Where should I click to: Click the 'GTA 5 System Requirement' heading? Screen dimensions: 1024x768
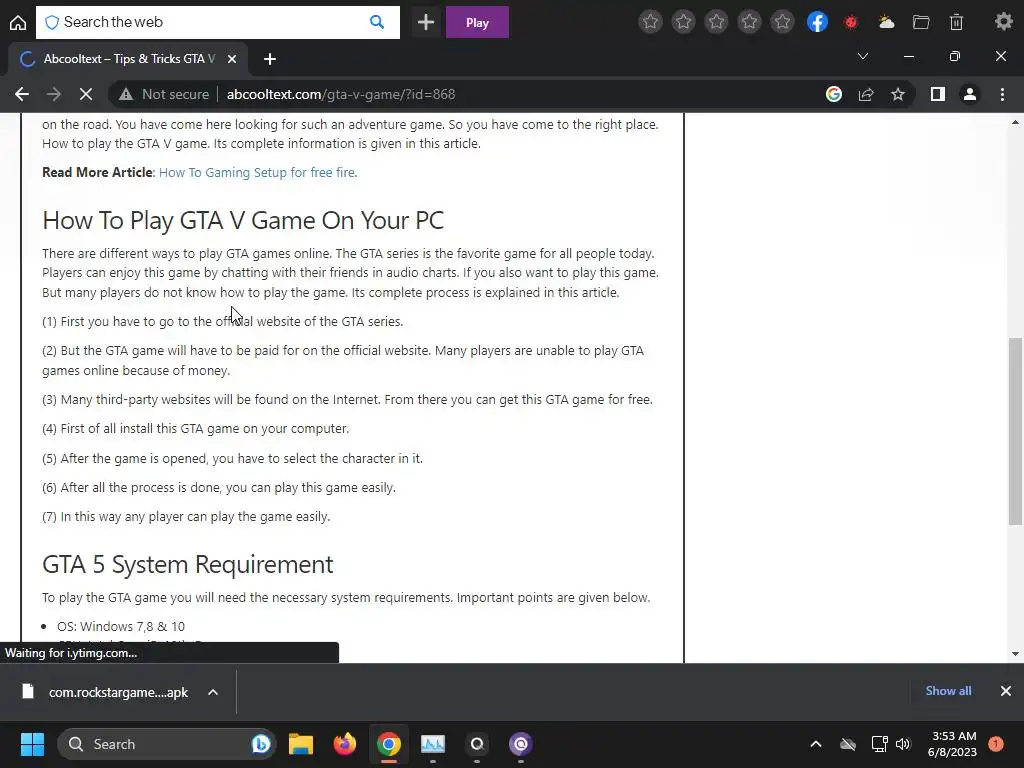(x=187, y=564)
